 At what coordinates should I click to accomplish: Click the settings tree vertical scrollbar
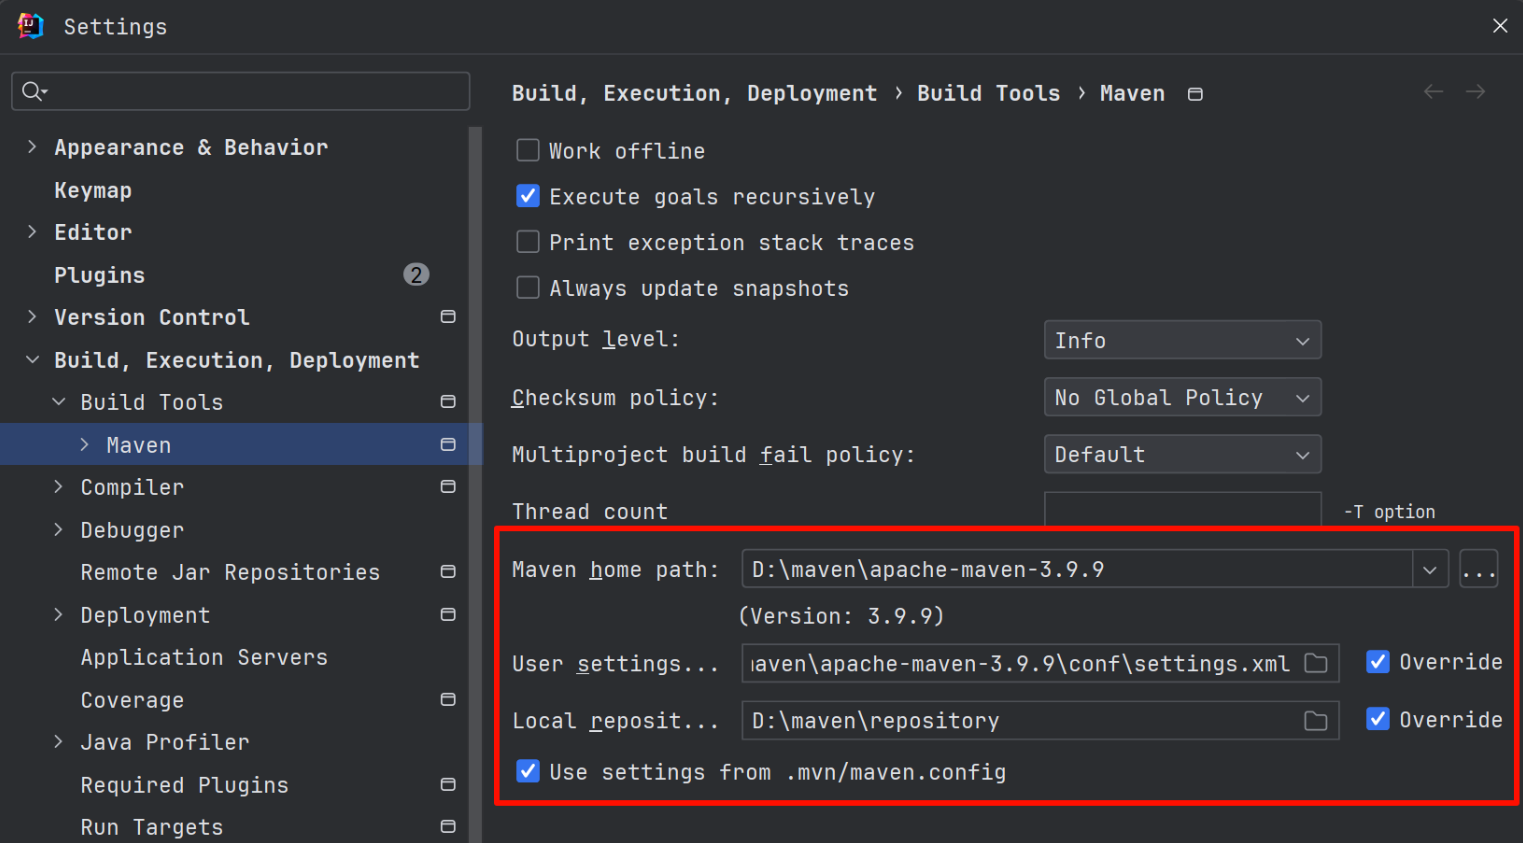click(x=476, y=484)
